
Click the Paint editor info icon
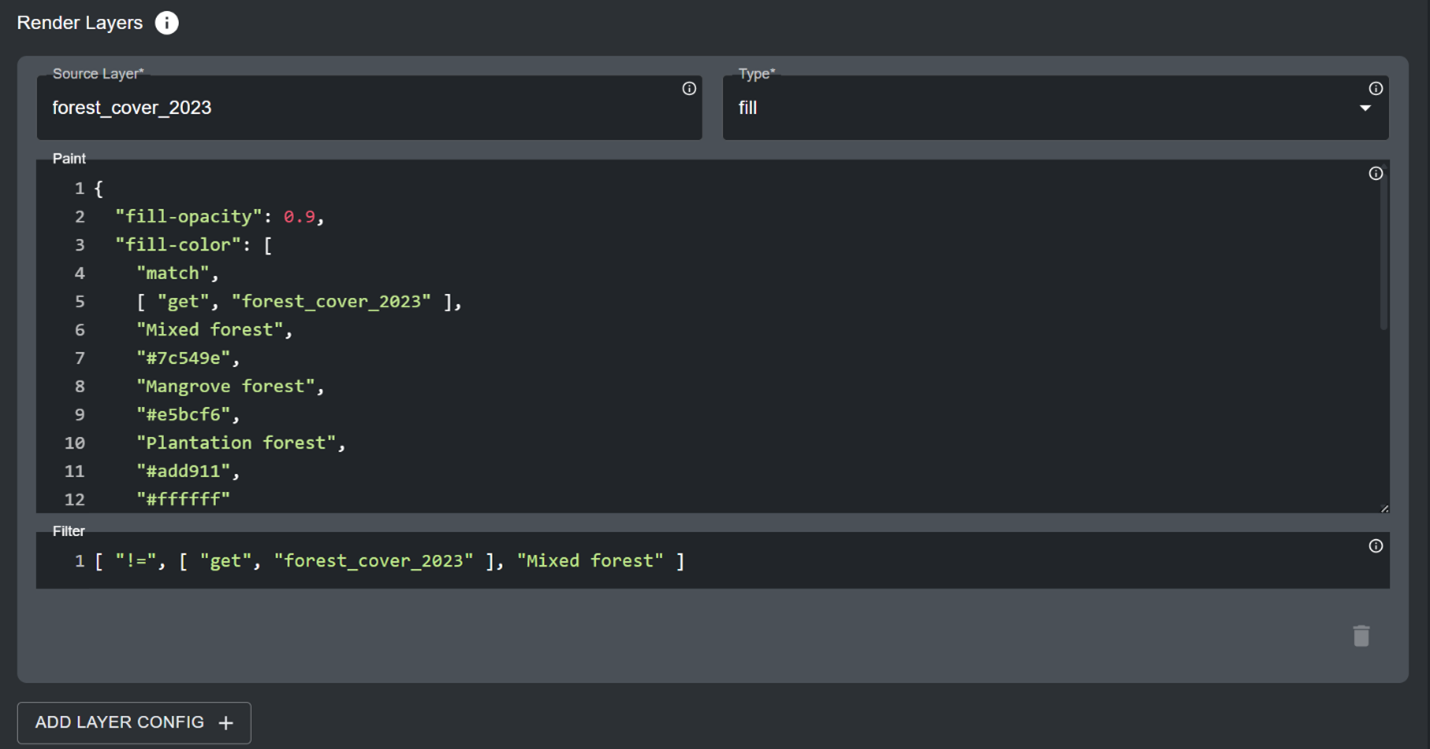(x=1376, y=174)
